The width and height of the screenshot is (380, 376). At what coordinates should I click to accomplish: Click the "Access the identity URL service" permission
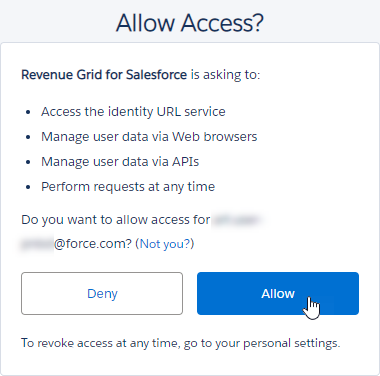click(133, 111)
